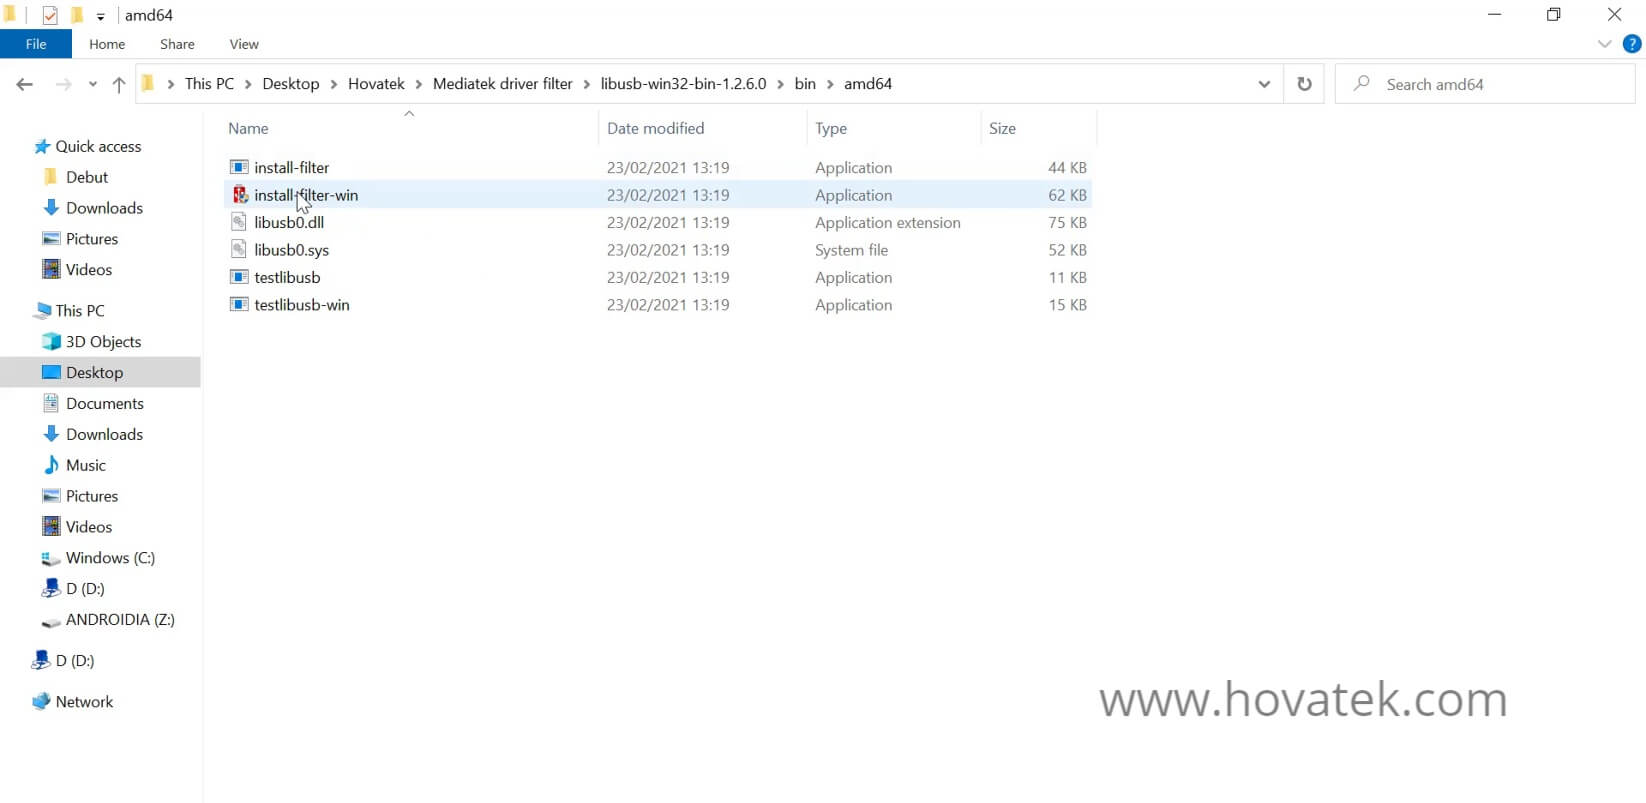Expand the recent locations dropdown
This screenshot has width=1646, height=803.
tap(93, 85)
